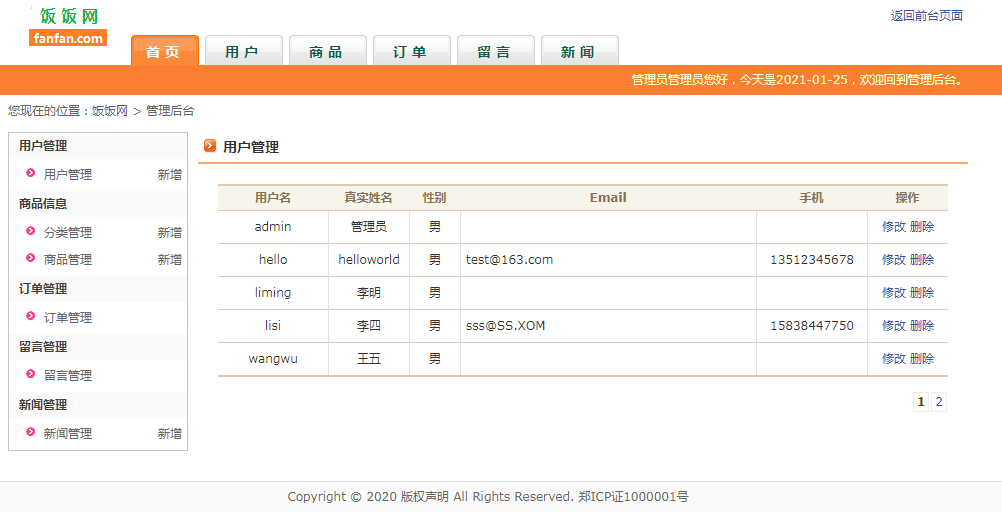Open the 首页 tab
The height and width of the screenshot is (529, 1002).
tap(165, 50)
